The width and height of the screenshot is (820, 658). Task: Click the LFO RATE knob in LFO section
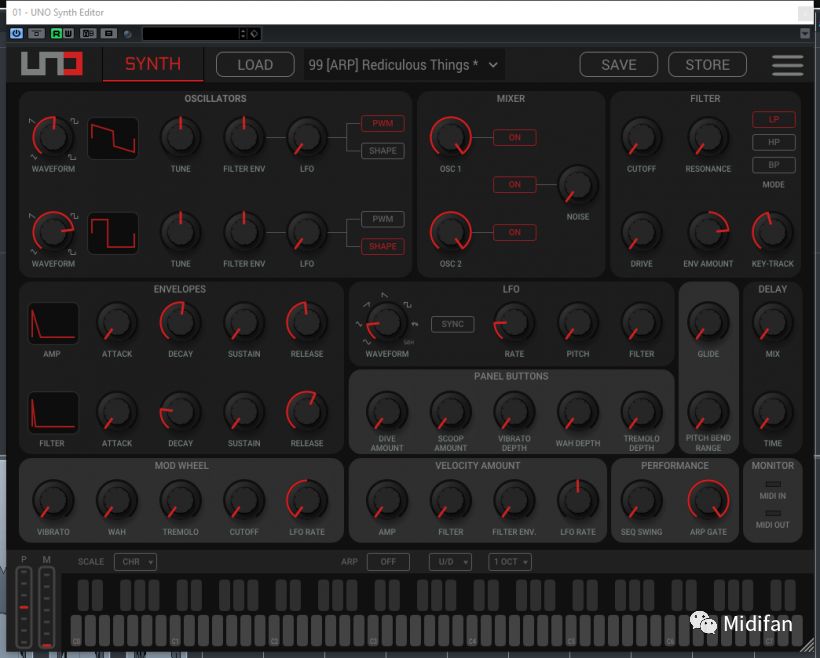click(x=514, y=322)
